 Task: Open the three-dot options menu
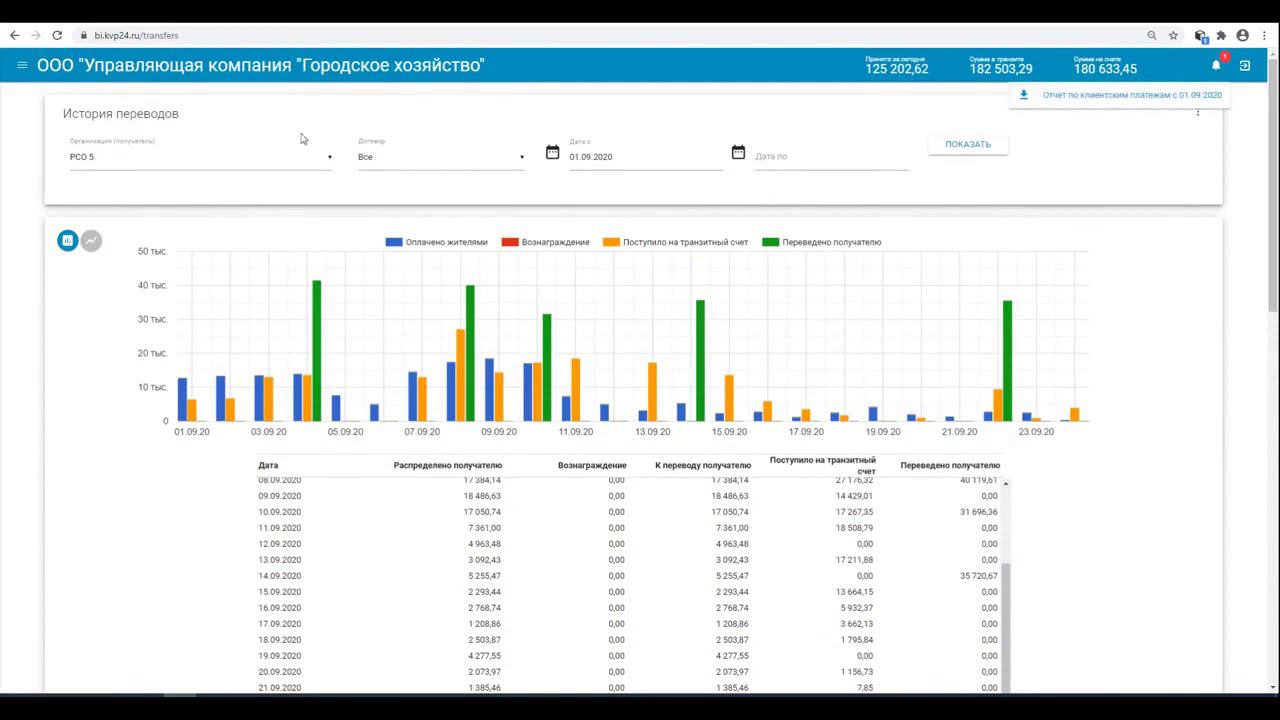[1198, 112]
